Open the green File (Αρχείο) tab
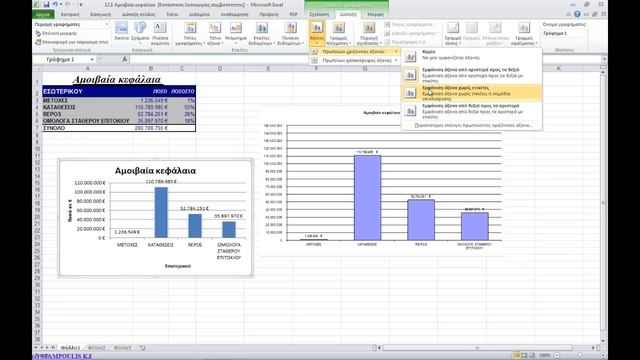Screen dimensions: 640x360 click(42, 14)
